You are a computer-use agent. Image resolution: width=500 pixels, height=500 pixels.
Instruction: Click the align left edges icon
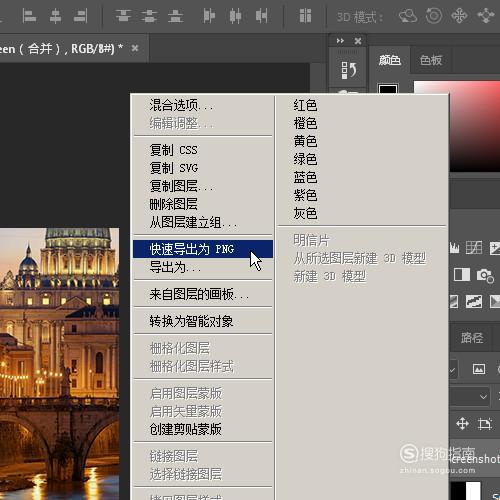[29, 16]
